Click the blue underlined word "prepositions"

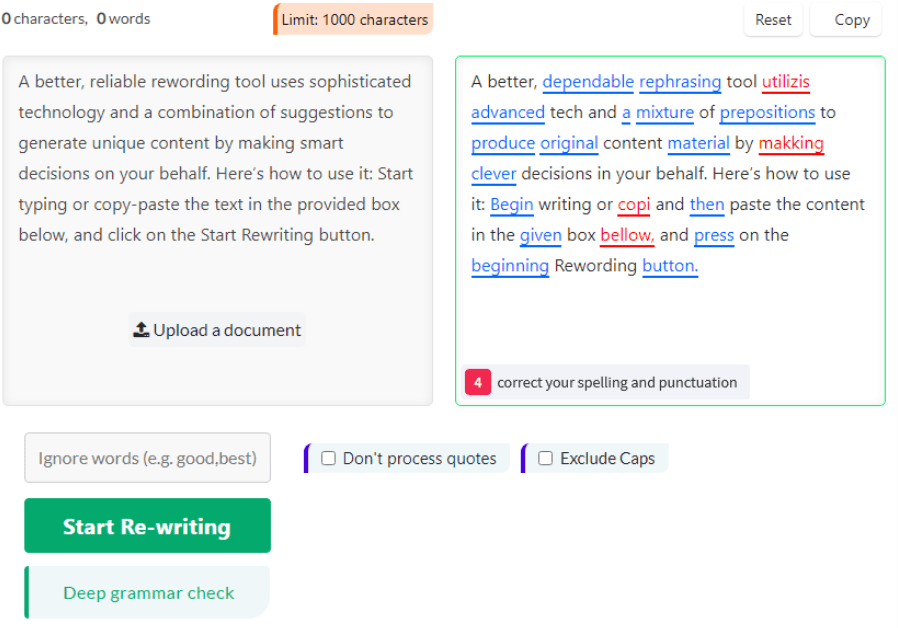767,113
